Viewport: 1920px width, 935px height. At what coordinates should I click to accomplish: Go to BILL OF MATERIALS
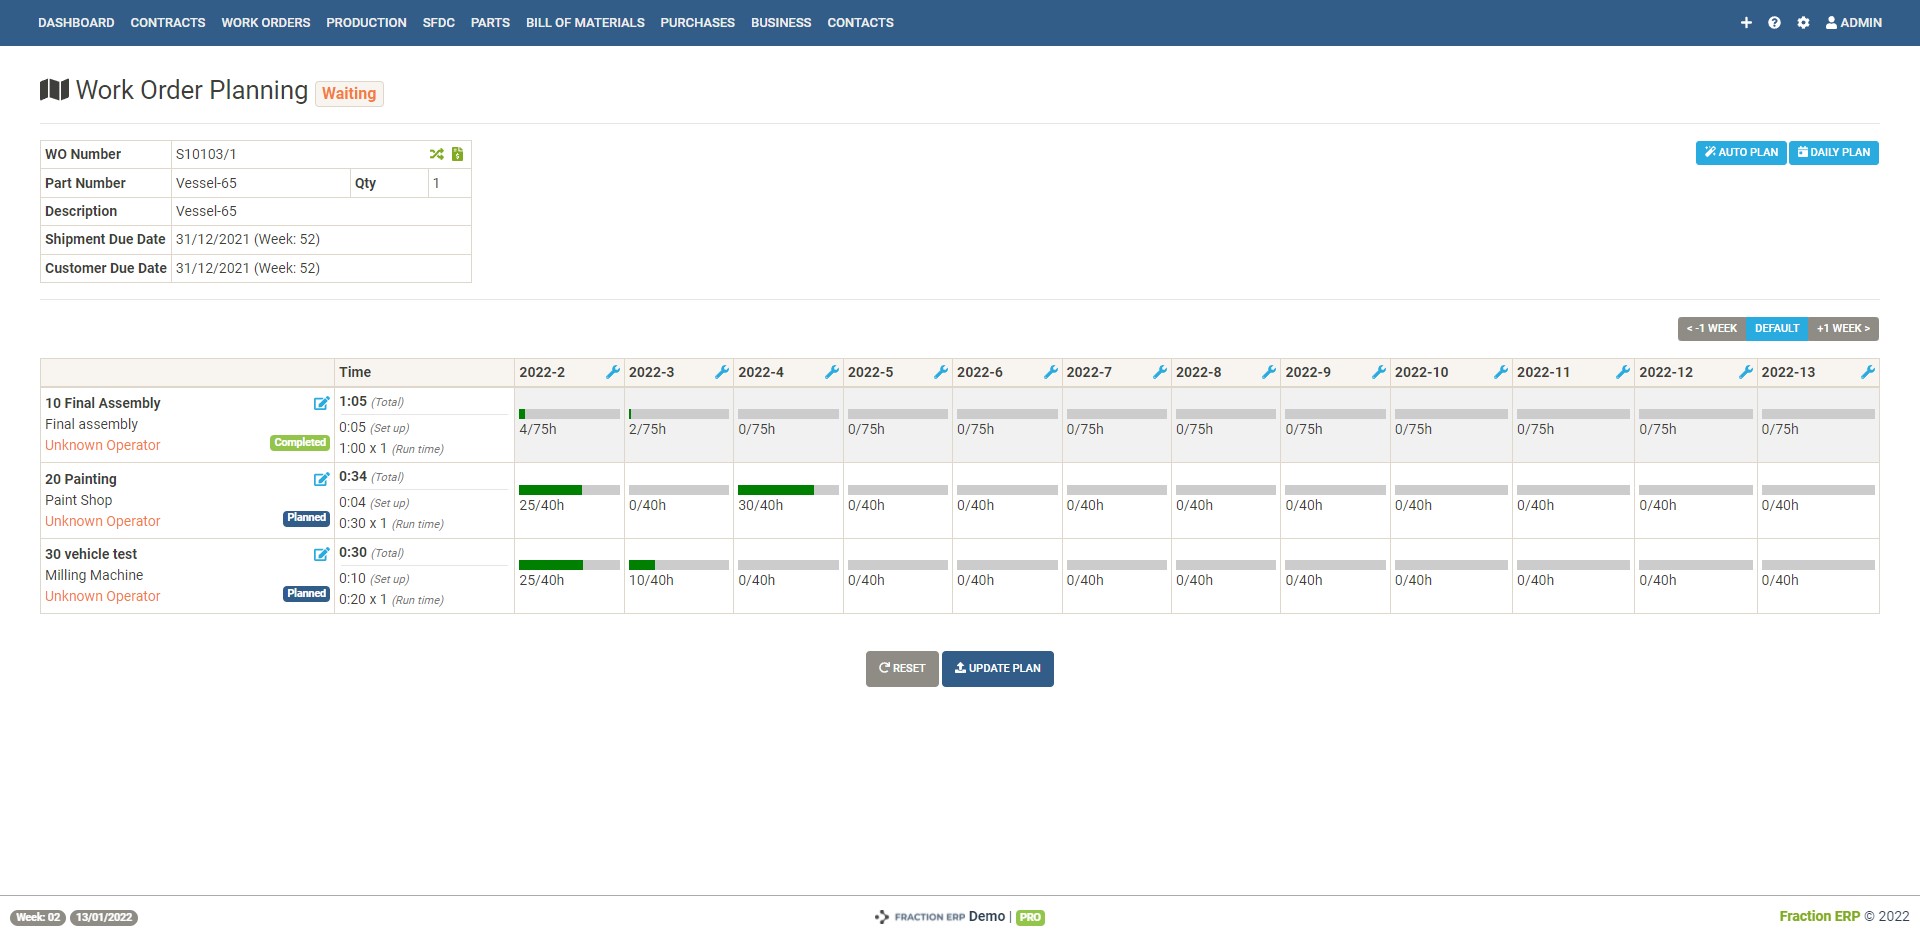coord(585,22)
